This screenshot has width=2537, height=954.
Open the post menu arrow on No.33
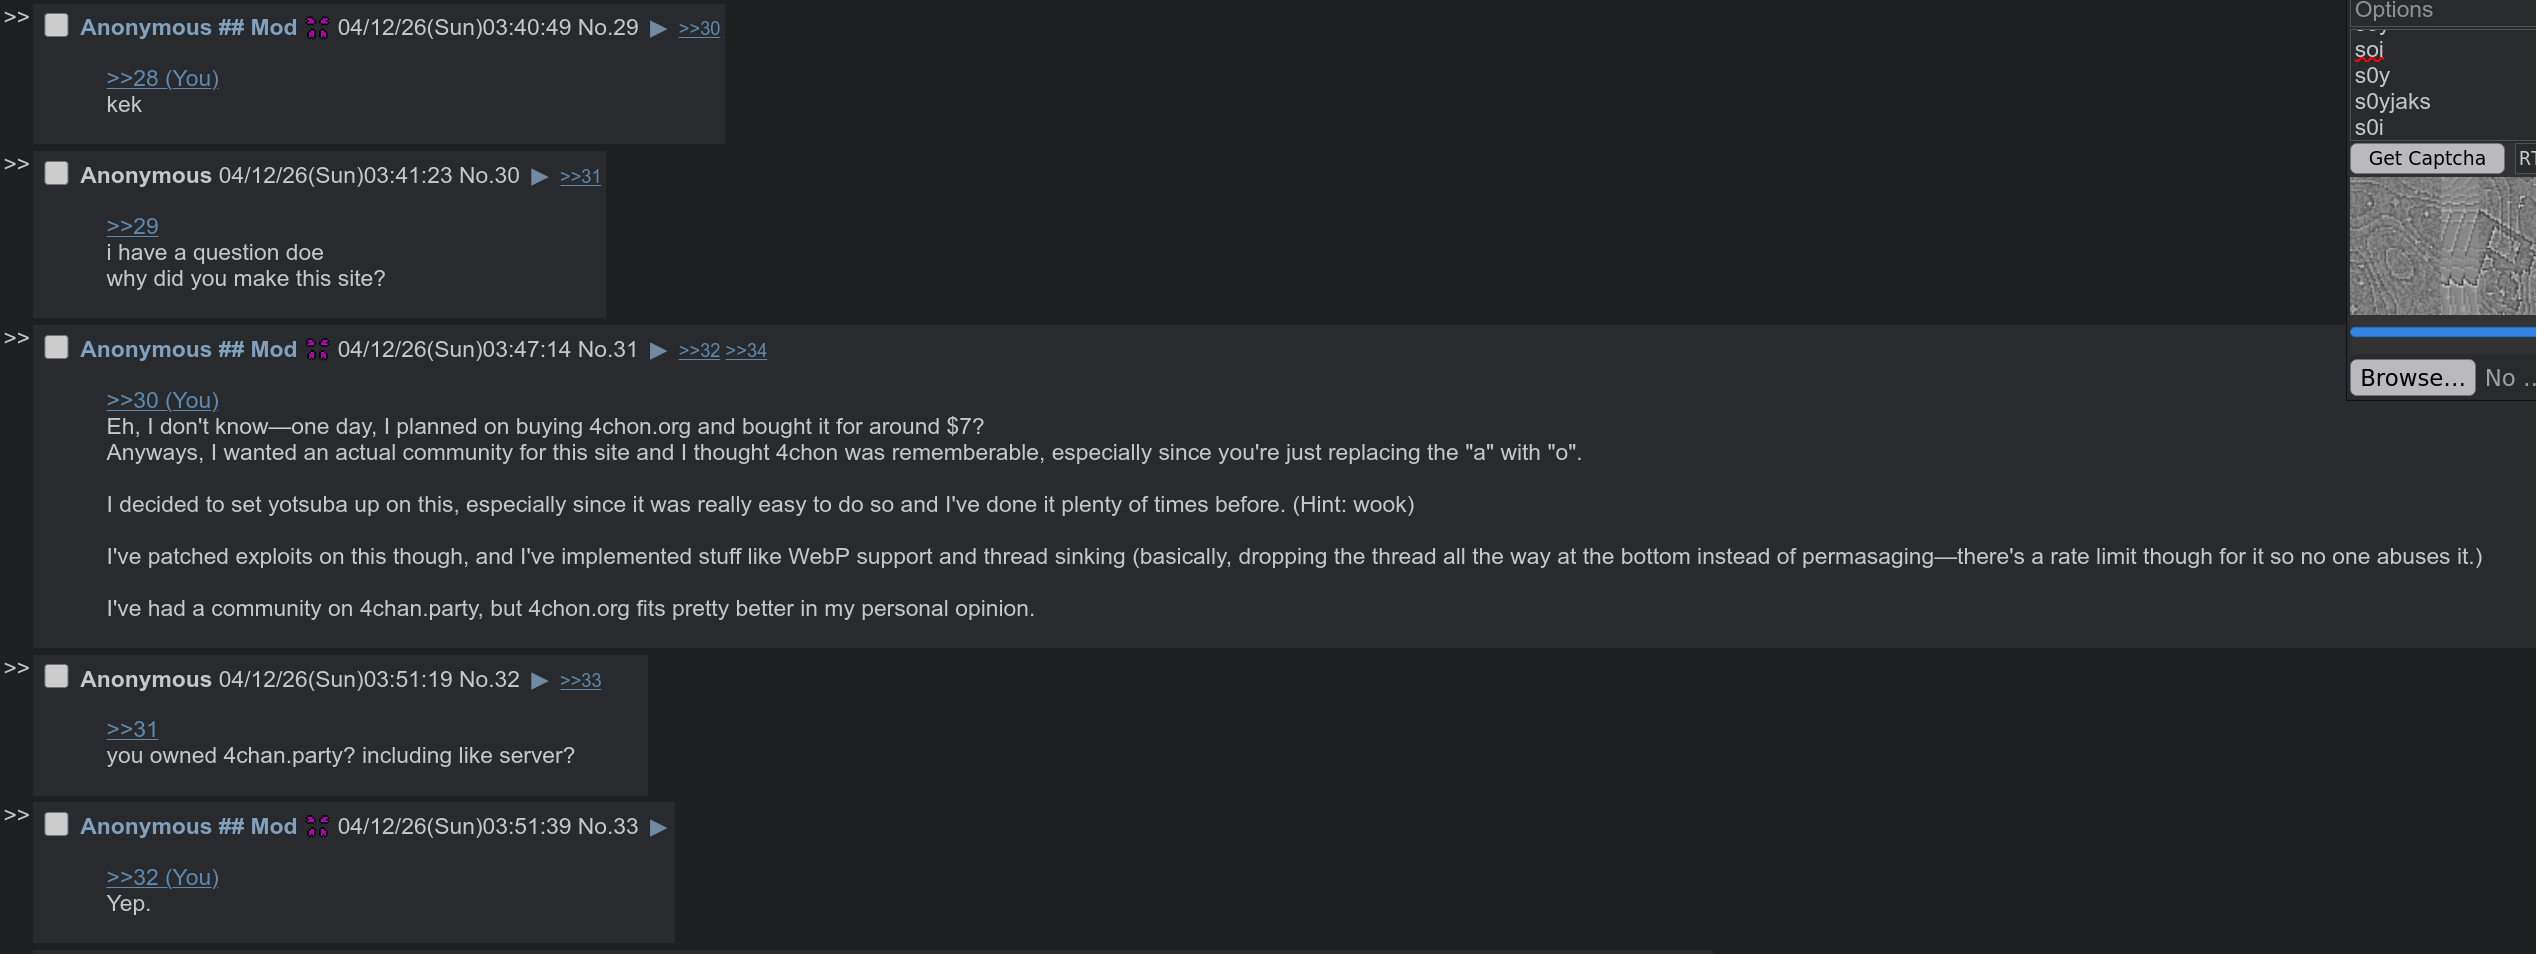[x=658, y=828]
